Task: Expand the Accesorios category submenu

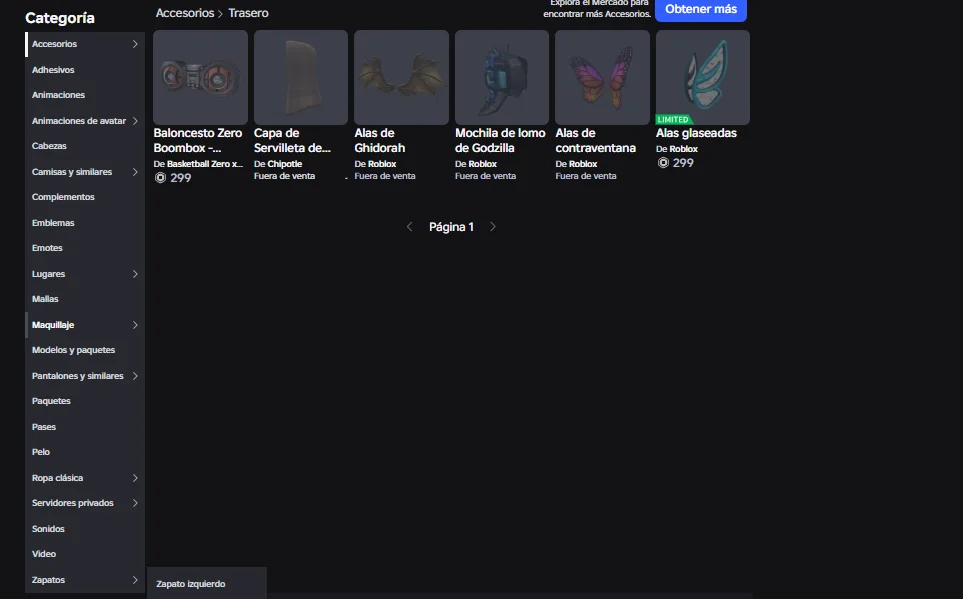Action: click(x=135, y=44)
